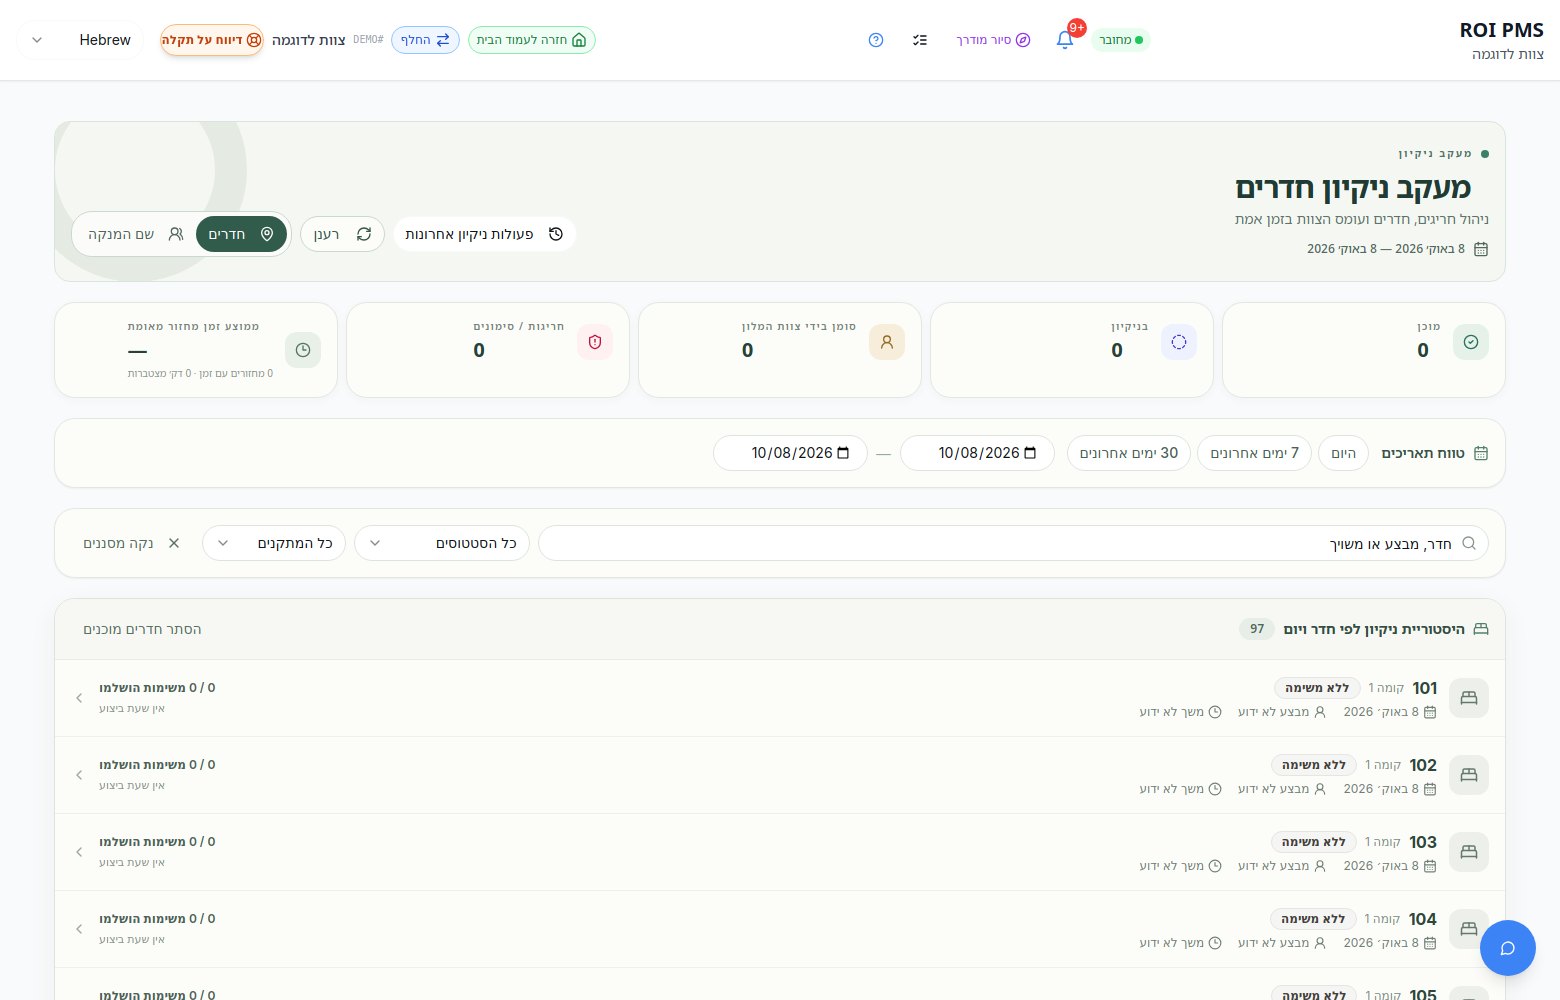Expand room 103 row chevron
The width and height of the screenshot is (1560, 1000).
[x=79, y=852]
